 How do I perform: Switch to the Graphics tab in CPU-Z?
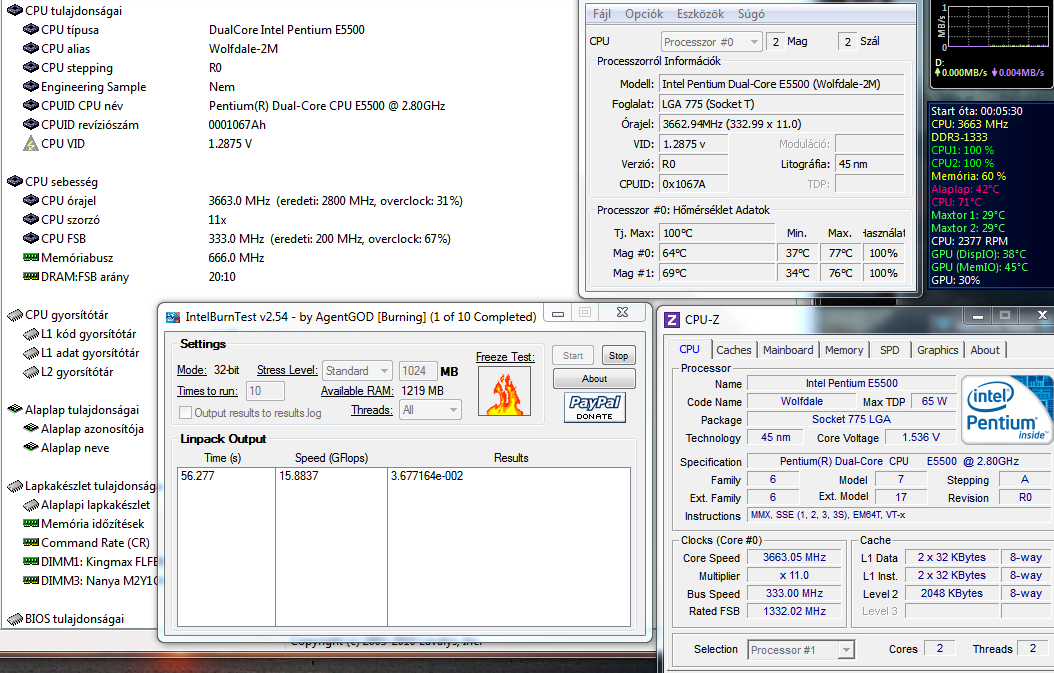point(937,350)
